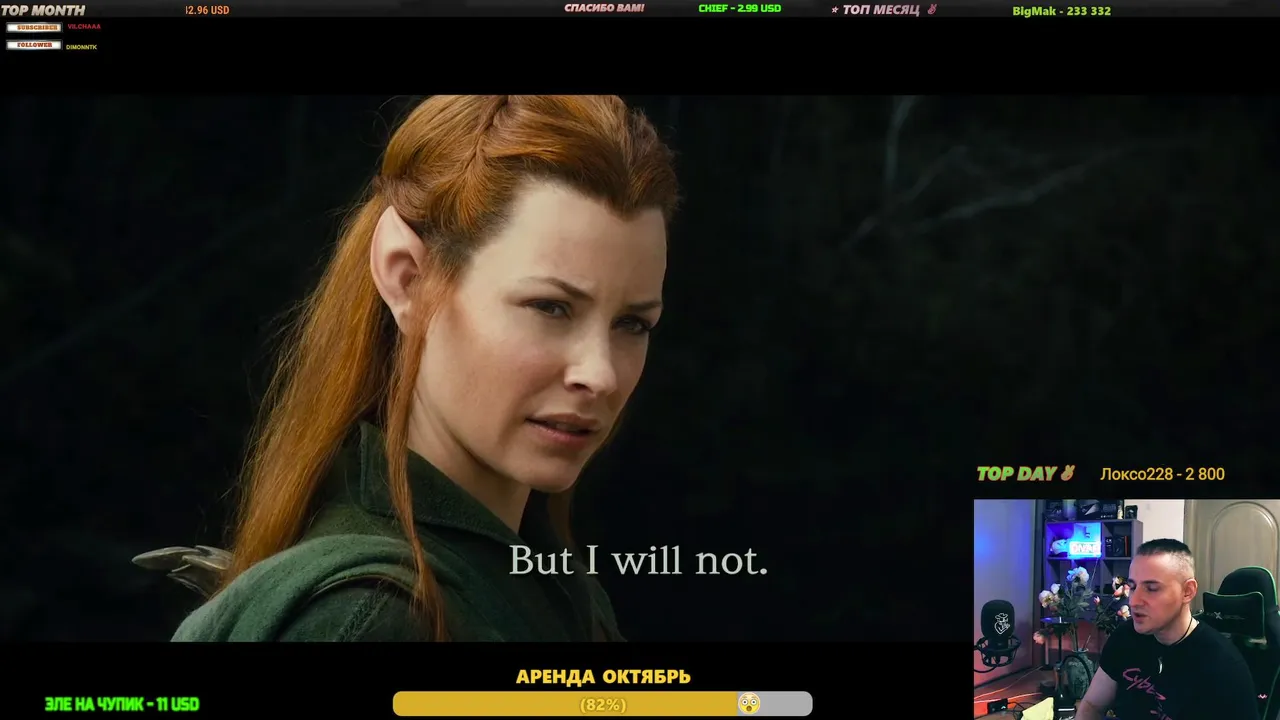Screen dimensions: 1280x720
Task: Click the СПАСИБО ВАМ! text
Action: tap(604, 8)
